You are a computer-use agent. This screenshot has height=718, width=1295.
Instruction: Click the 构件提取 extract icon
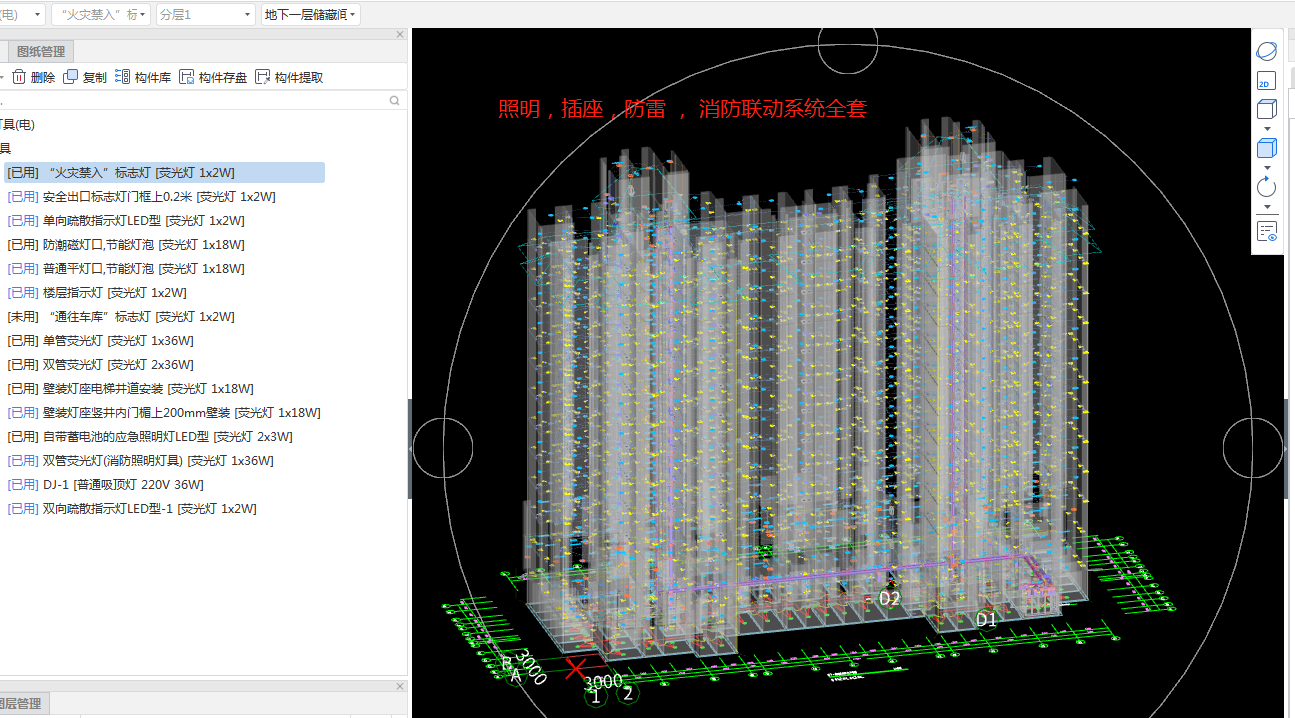(x=262, y=77)
